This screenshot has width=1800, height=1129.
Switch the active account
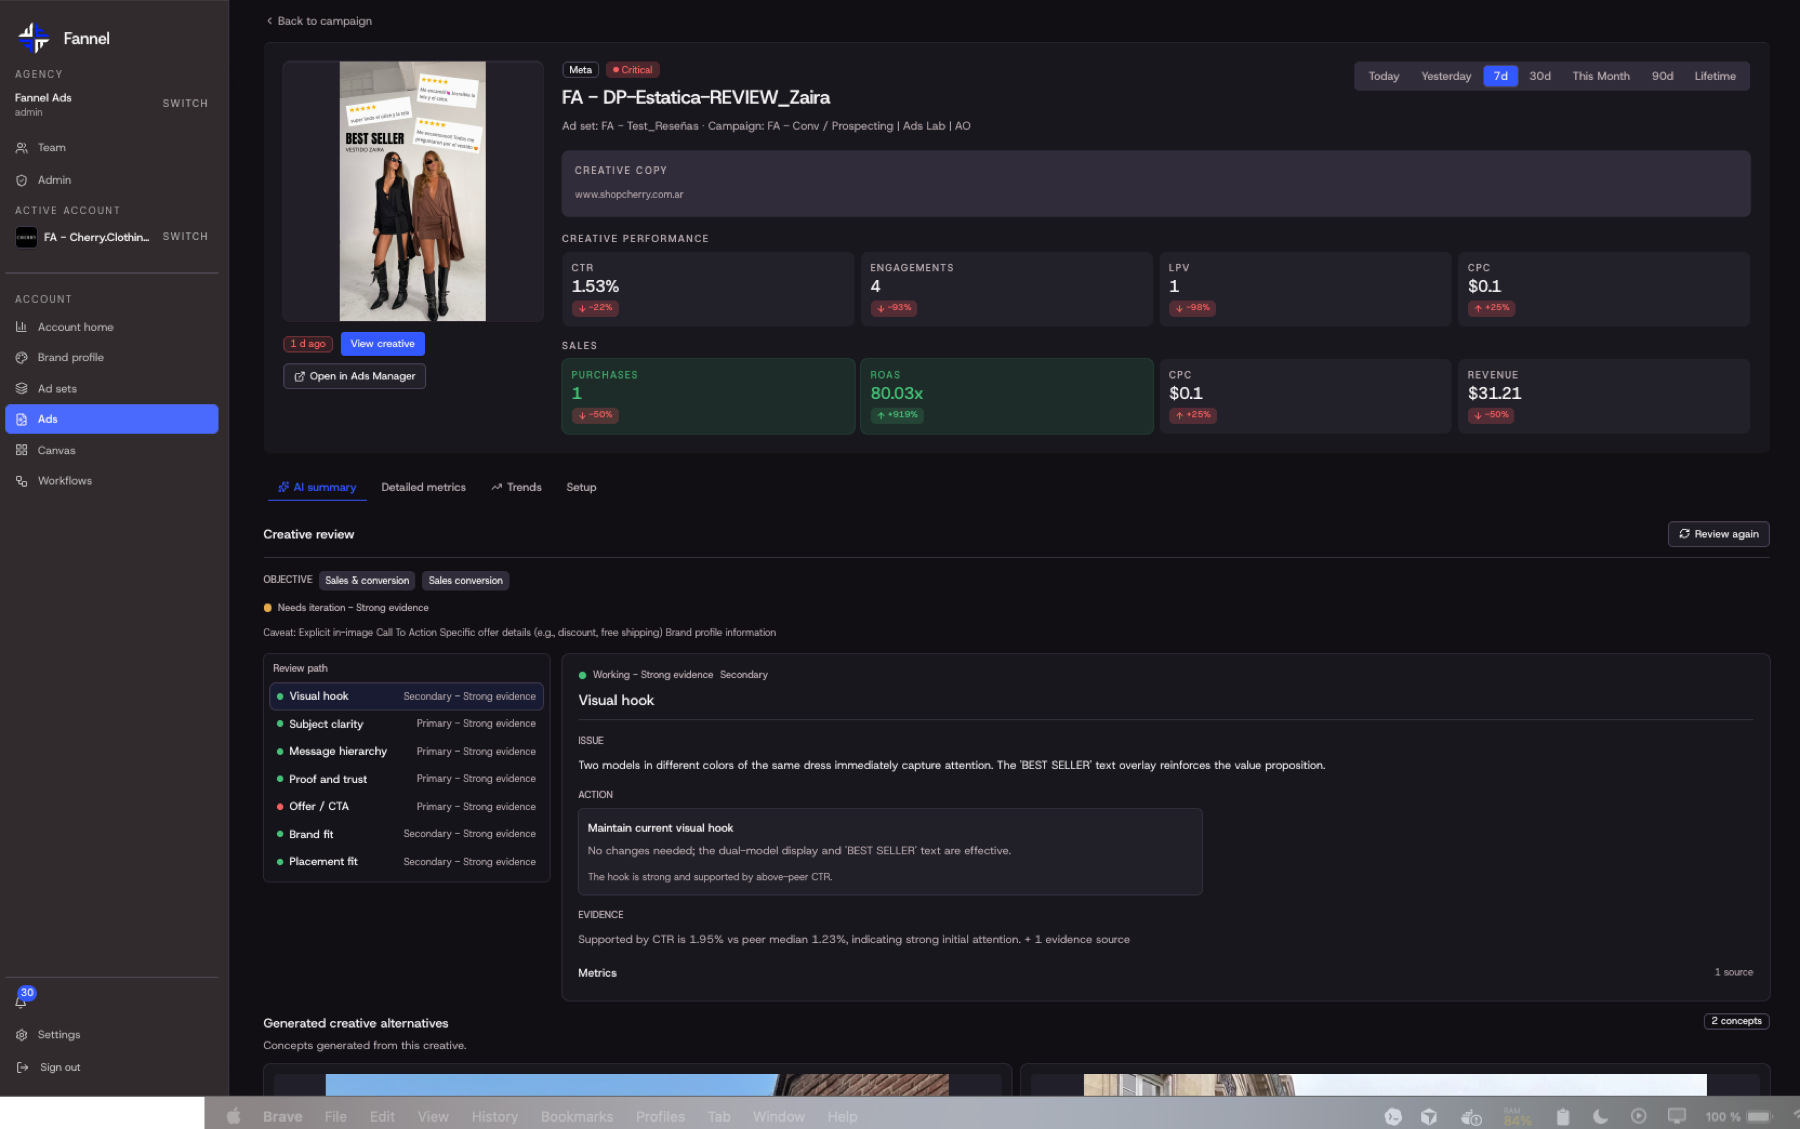coord(185,237)
